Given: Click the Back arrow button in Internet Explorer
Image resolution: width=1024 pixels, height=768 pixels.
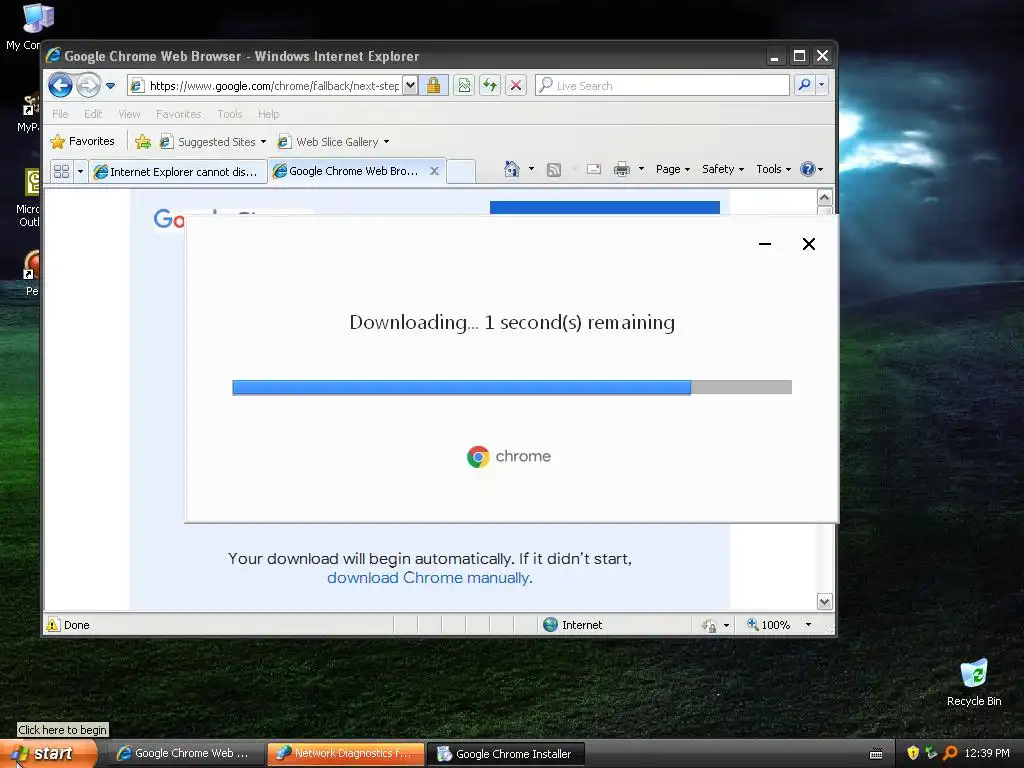Looking at the screenshot, I should 60,86.
